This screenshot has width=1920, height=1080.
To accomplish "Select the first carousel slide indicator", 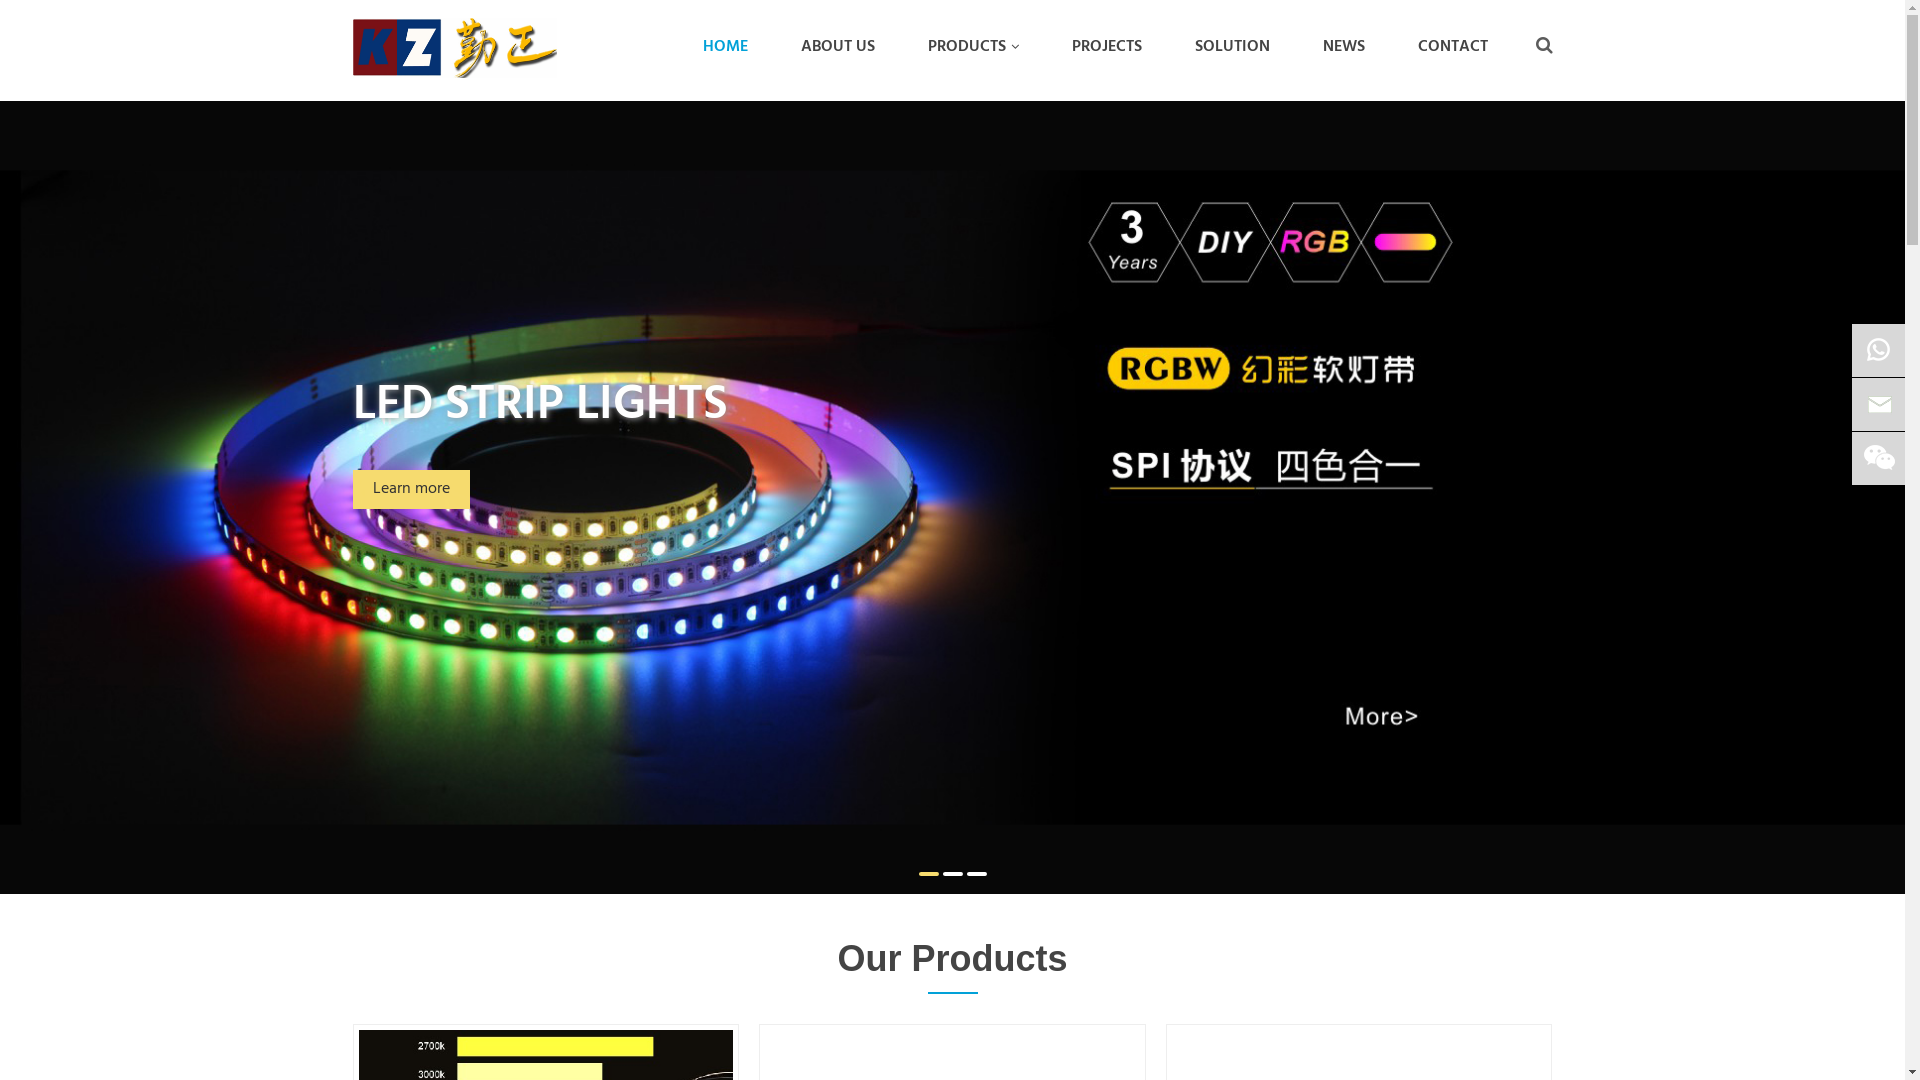I will pyautogui.click(x=929, y=874).
